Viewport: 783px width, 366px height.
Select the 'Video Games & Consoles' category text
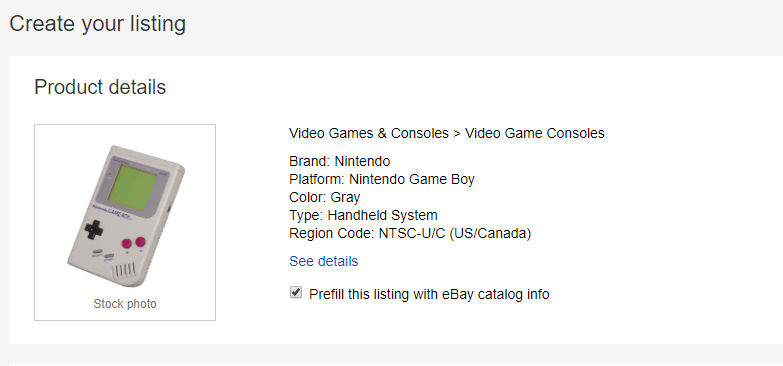[x=369, y=133]
